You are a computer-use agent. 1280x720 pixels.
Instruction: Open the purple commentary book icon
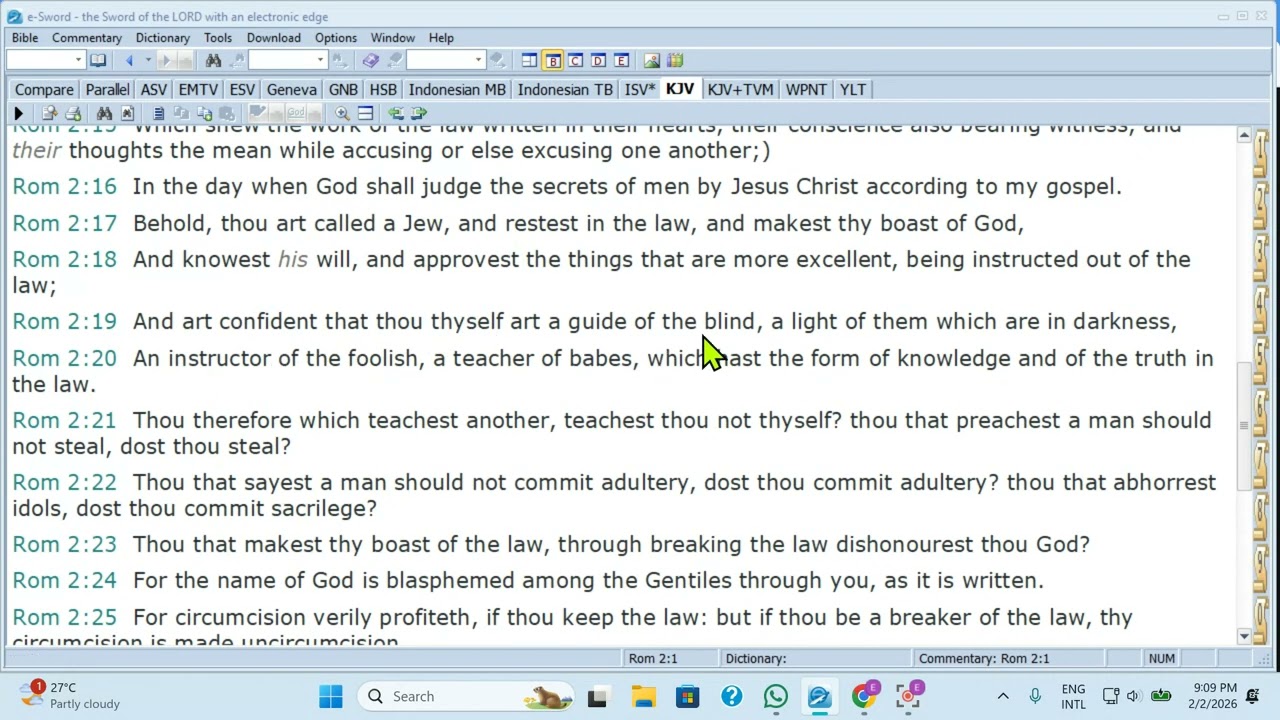371,61
